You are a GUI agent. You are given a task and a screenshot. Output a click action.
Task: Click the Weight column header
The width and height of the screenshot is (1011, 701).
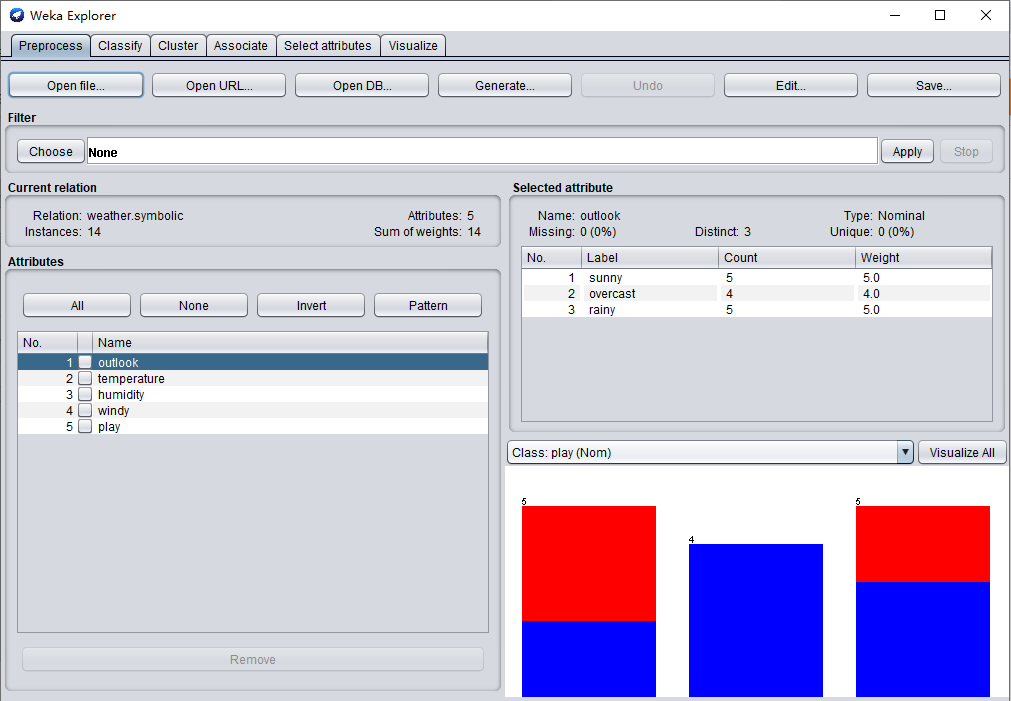pyautogui.click(x=923, y=257)
